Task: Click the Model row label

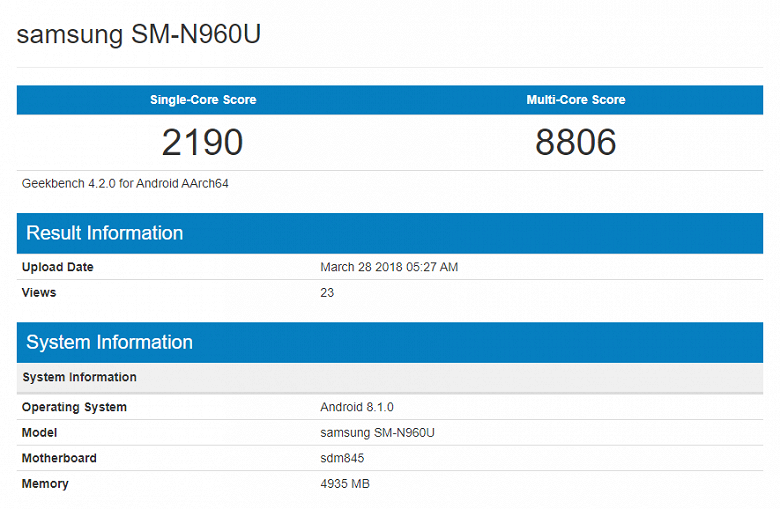Action: (x=39, y=433)
